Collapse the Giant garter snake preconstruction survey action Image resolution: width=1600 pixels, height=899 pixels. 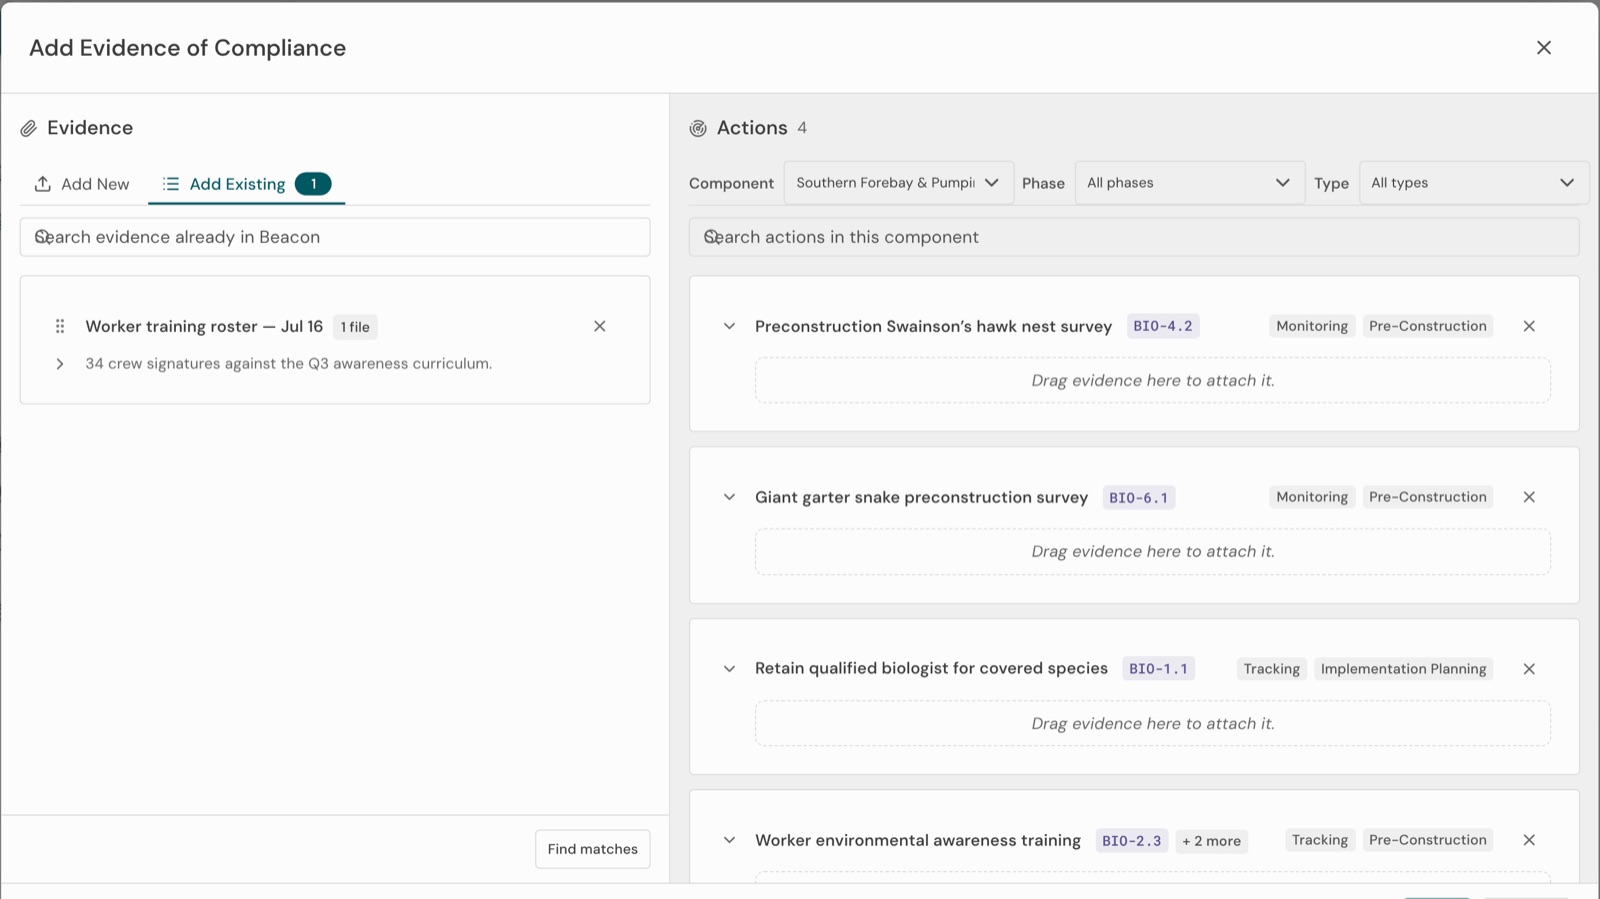pyautogui.click(x=729, y=497)
